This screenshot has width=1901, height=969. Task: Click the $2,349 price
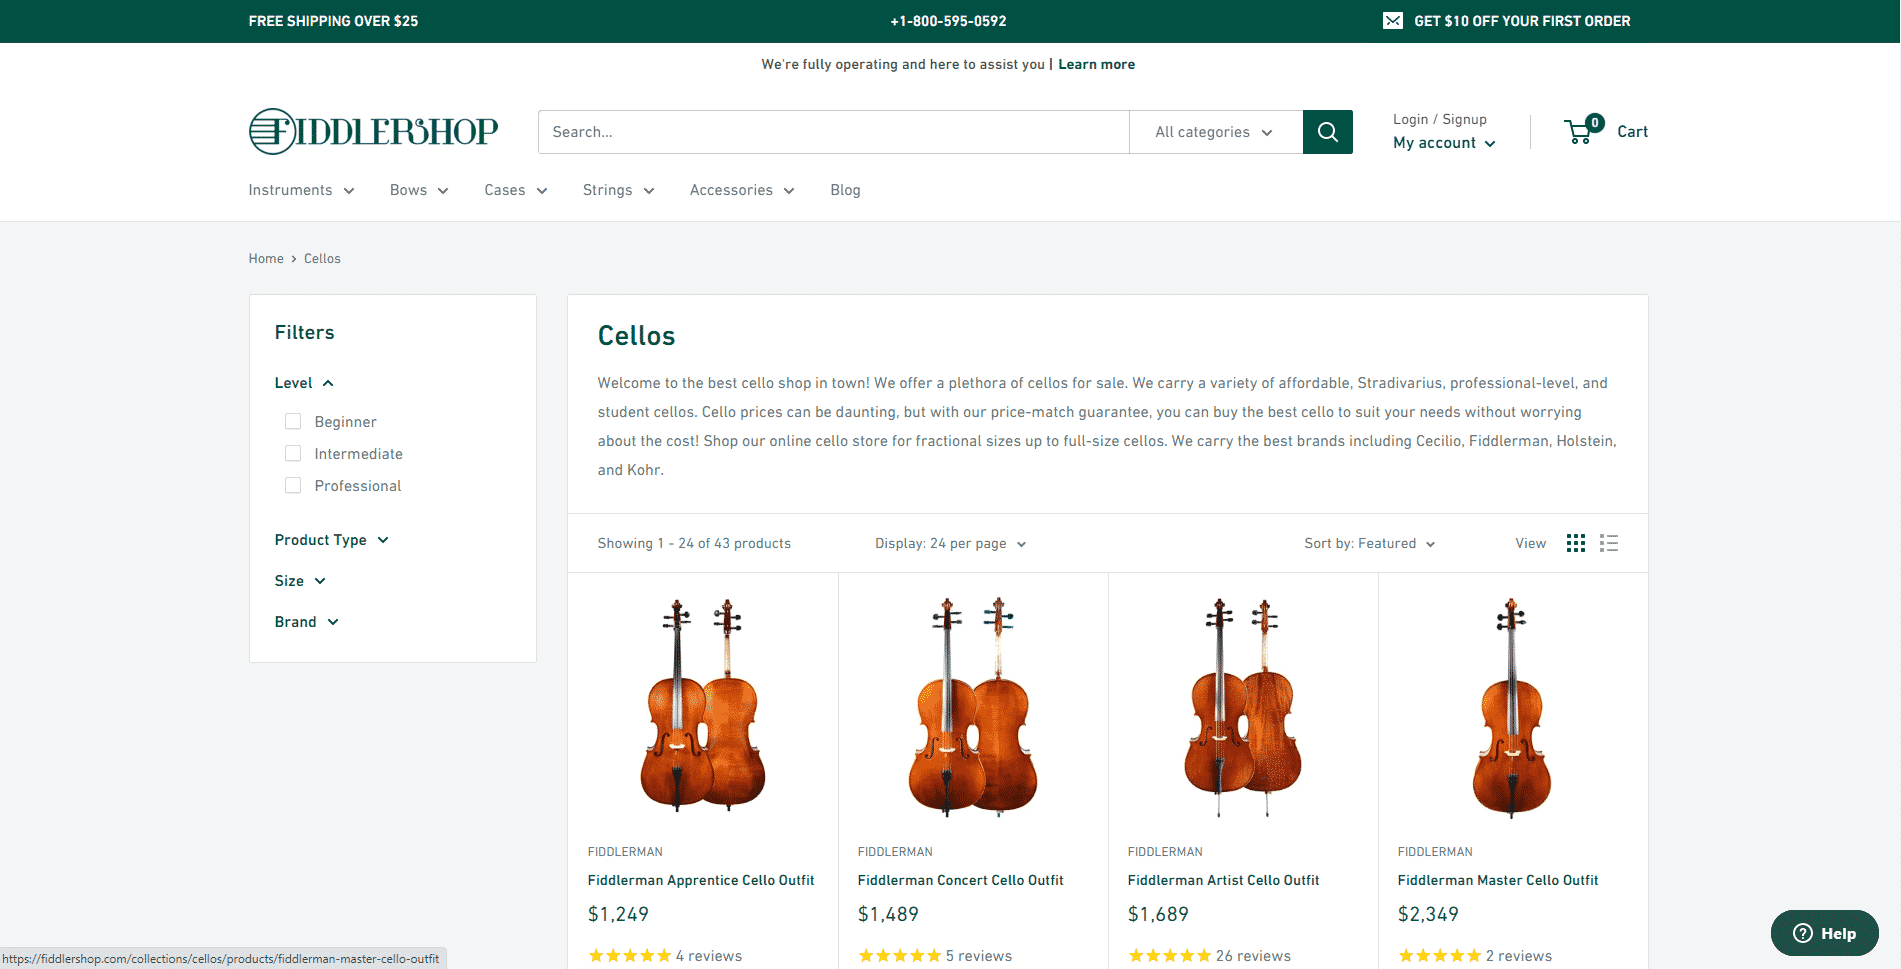coord(1428,914)
